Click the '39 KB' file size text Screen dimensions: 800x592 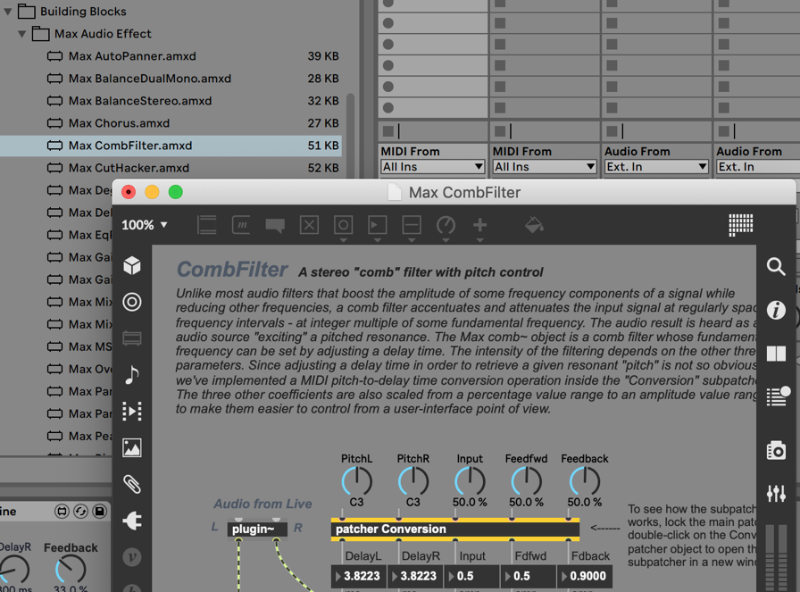[x=323, y=56]
